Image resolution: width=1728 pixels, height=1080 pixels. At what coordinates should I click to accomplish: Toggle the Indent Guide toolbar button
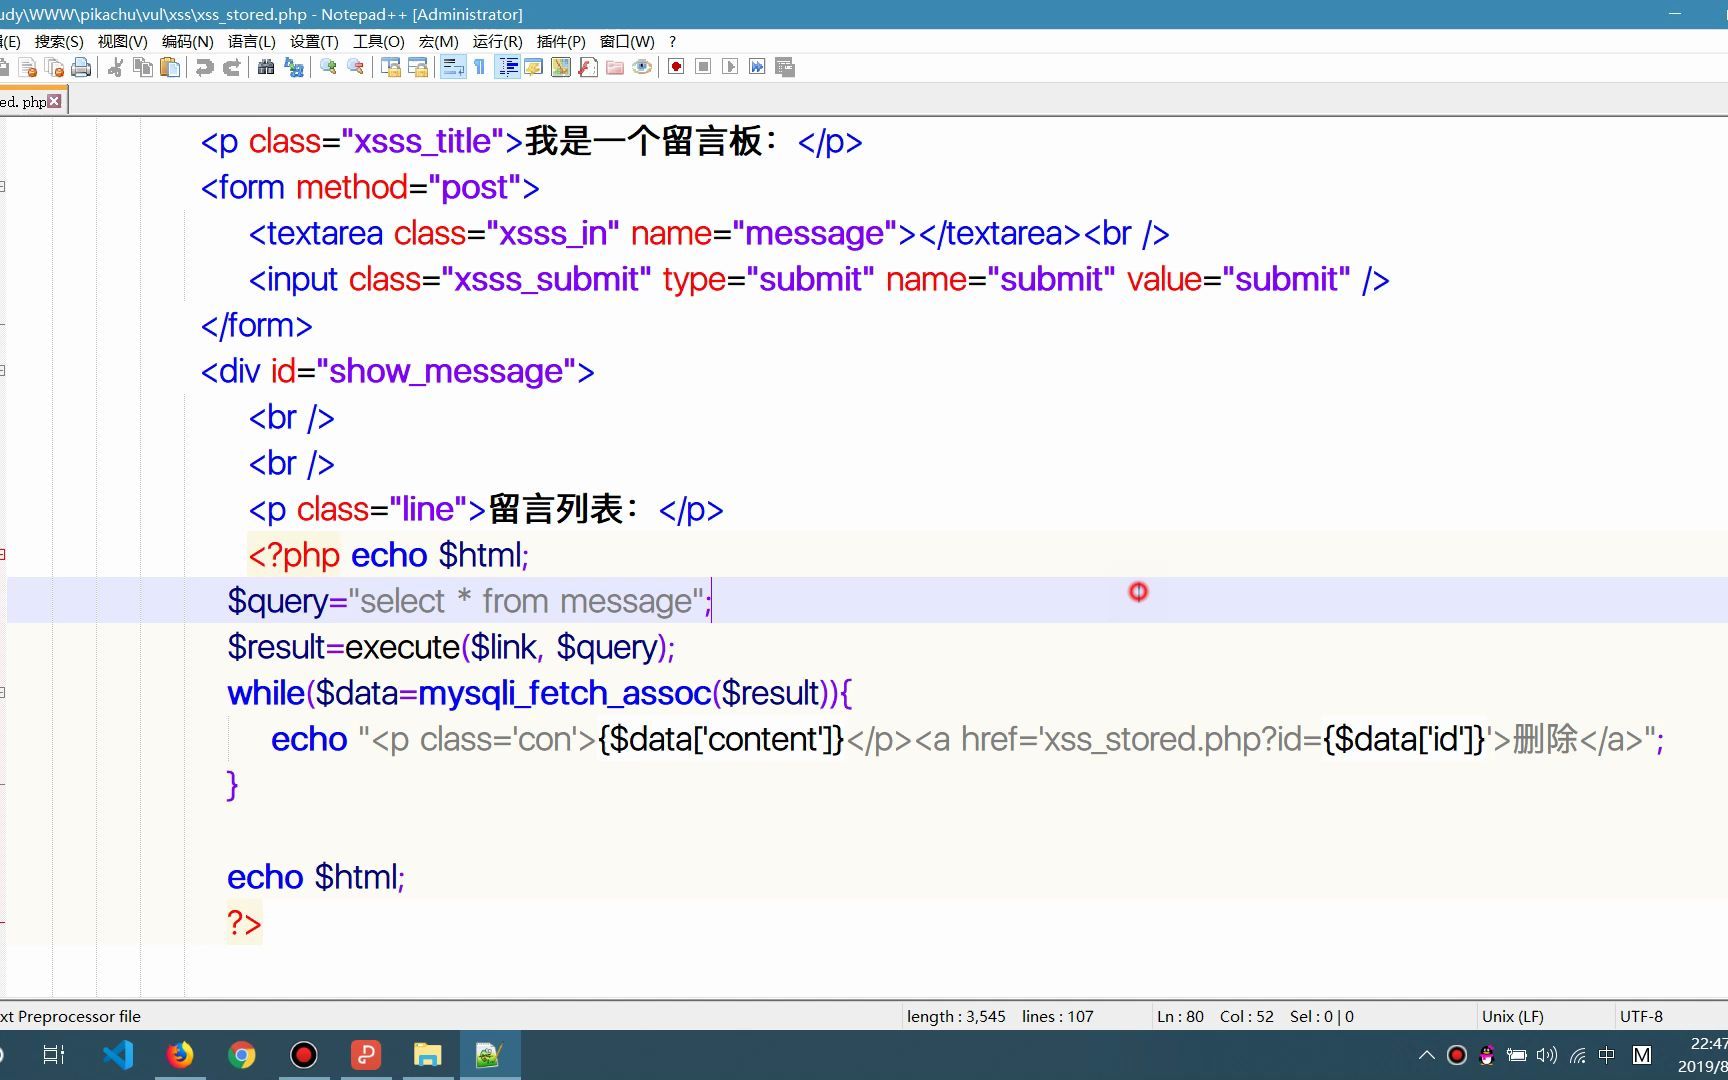click(507, 67)
